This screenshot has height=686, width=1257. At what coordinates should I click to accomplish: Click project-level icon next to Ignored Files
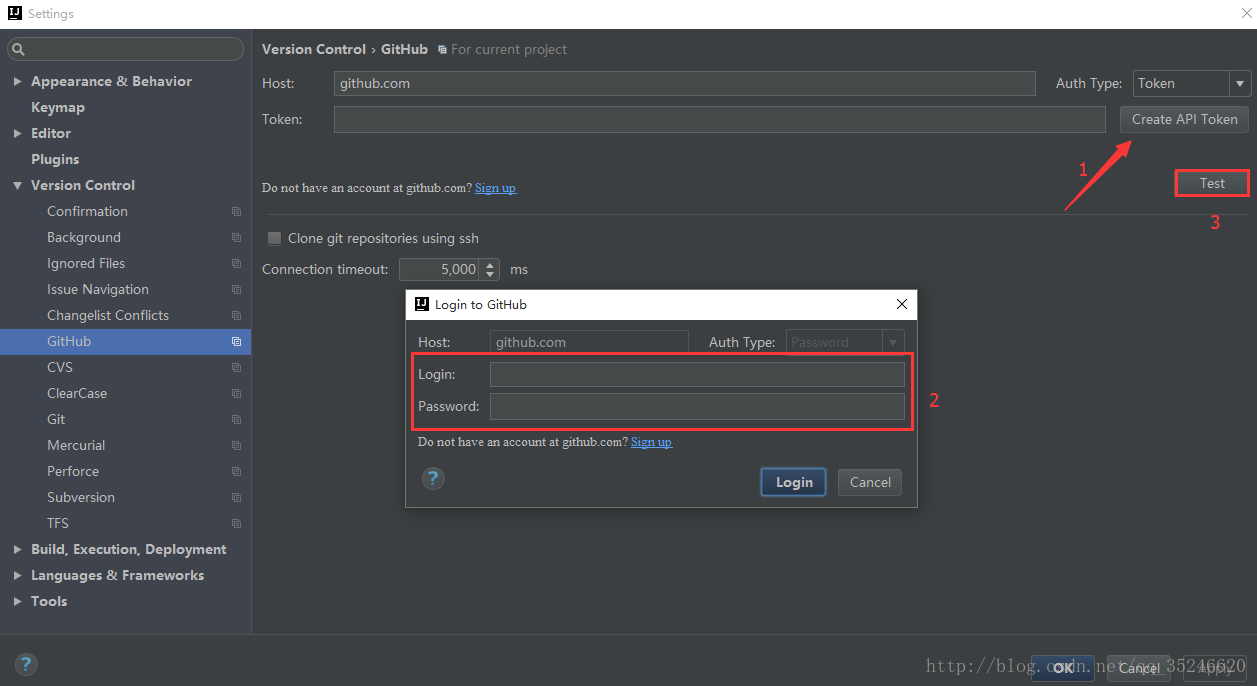[x=236, y=264]
